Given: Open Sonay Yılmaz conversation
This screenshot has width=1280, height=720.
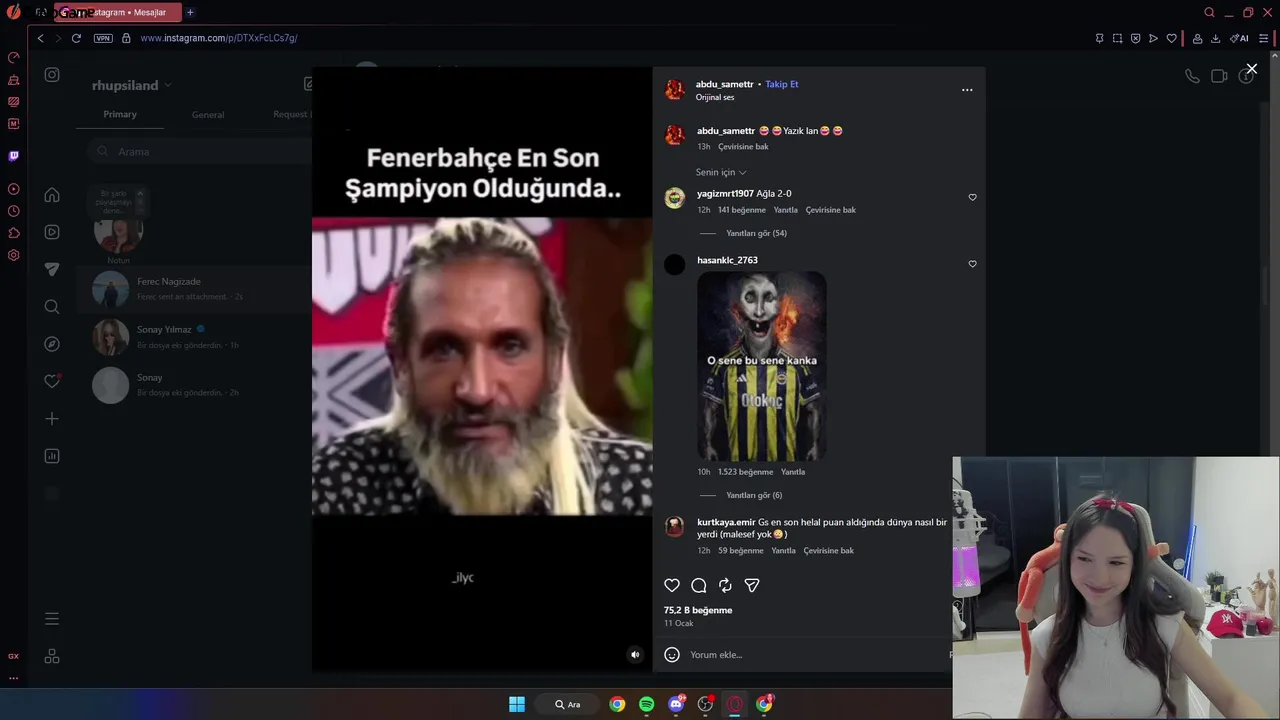Looking at the screenshot, I should (x=195, y=337).
